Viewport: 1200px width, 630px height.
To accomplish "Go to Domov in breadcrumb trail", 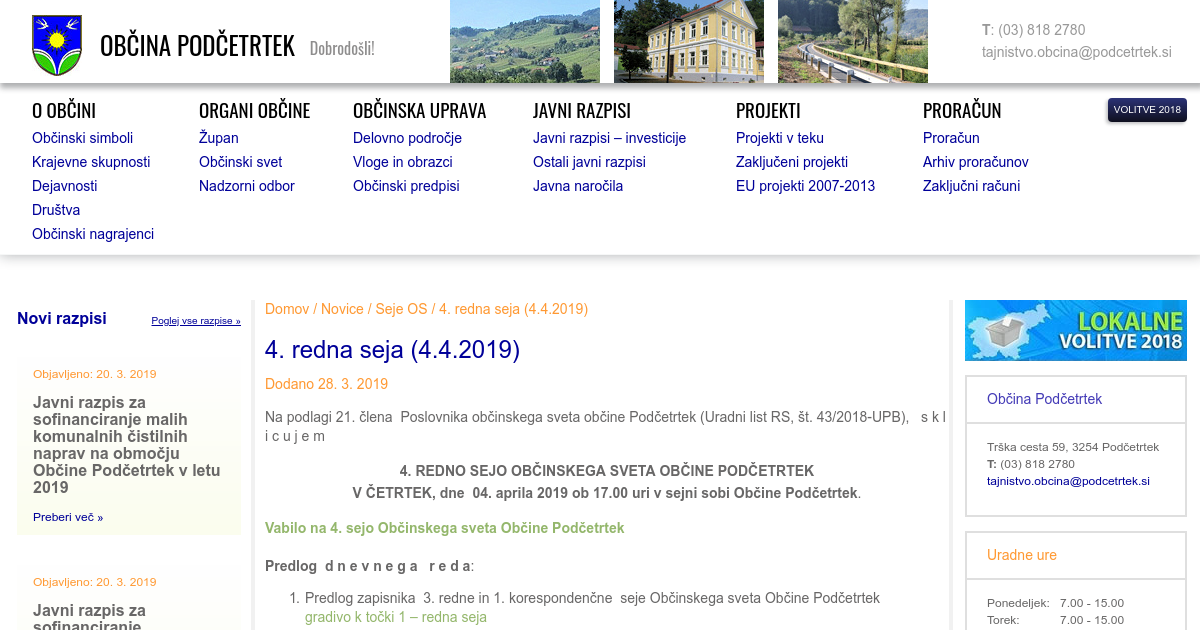I will 287,309.
